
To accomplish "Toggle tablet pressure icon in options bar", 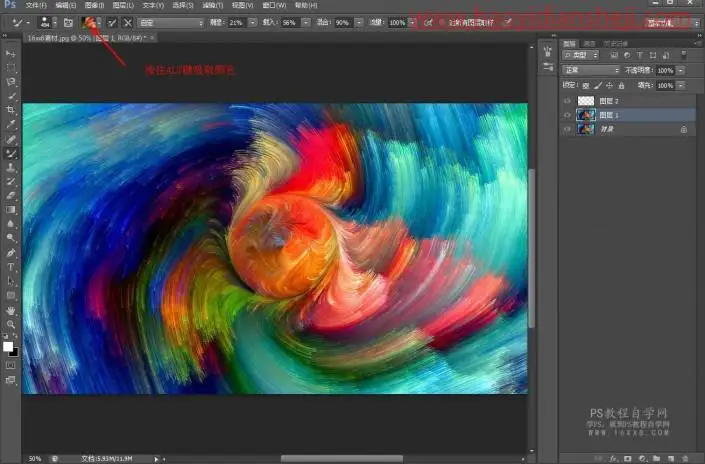I will 508,22.
